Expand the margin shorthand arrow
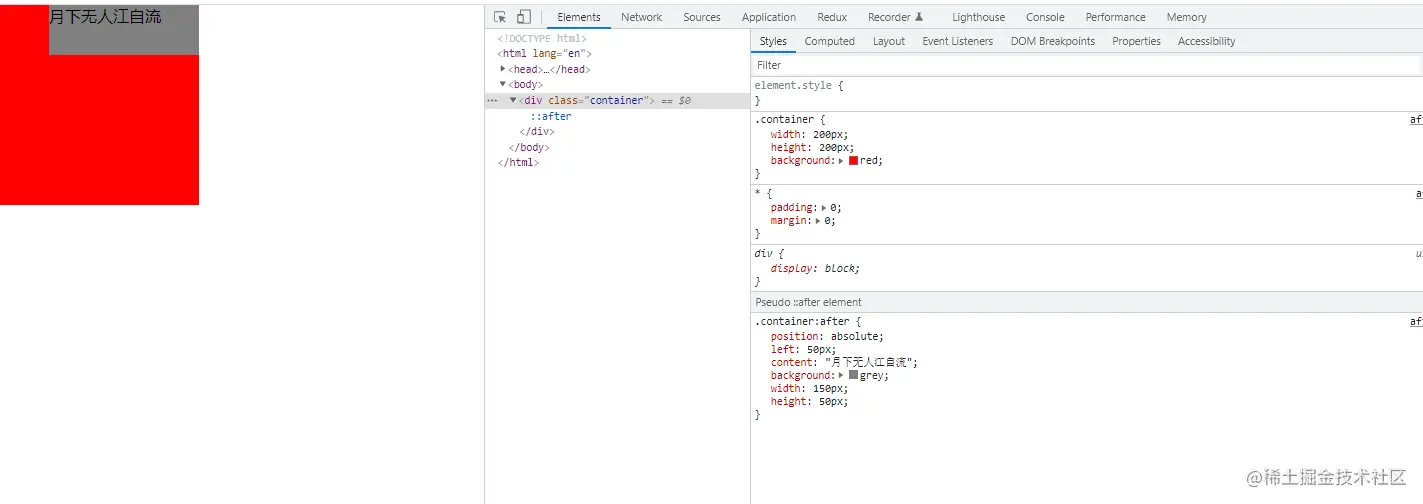 (819, 221)
